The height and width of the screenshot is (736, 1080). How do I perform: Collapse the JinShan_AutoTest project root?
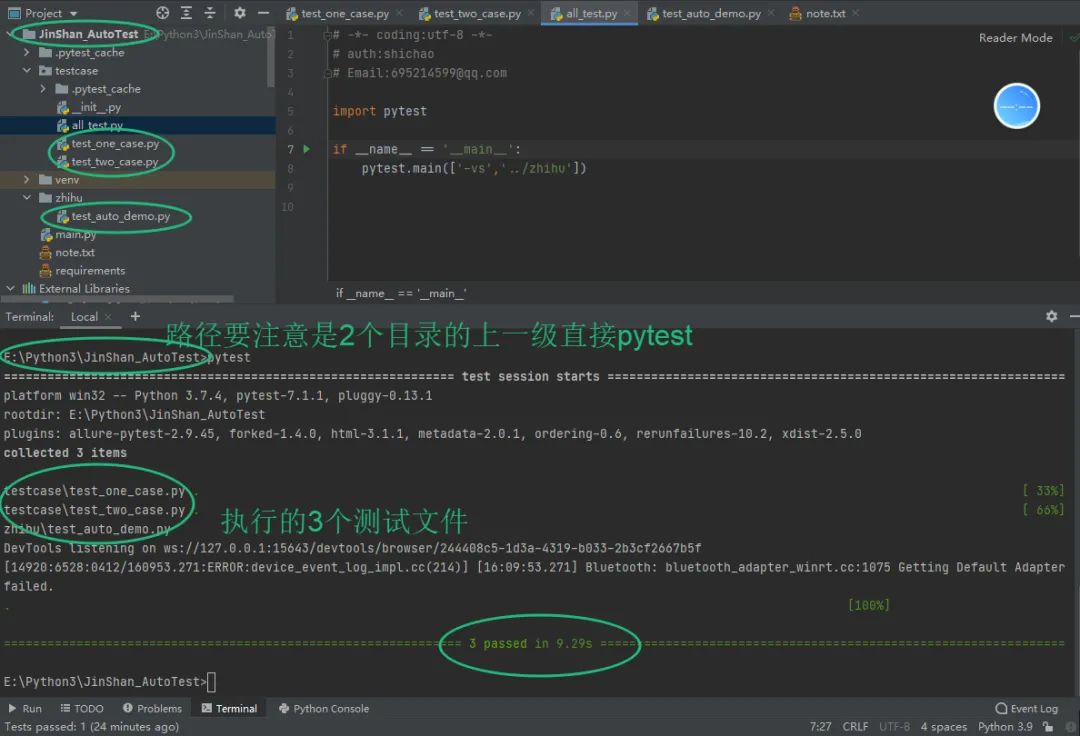coord(10,34)
